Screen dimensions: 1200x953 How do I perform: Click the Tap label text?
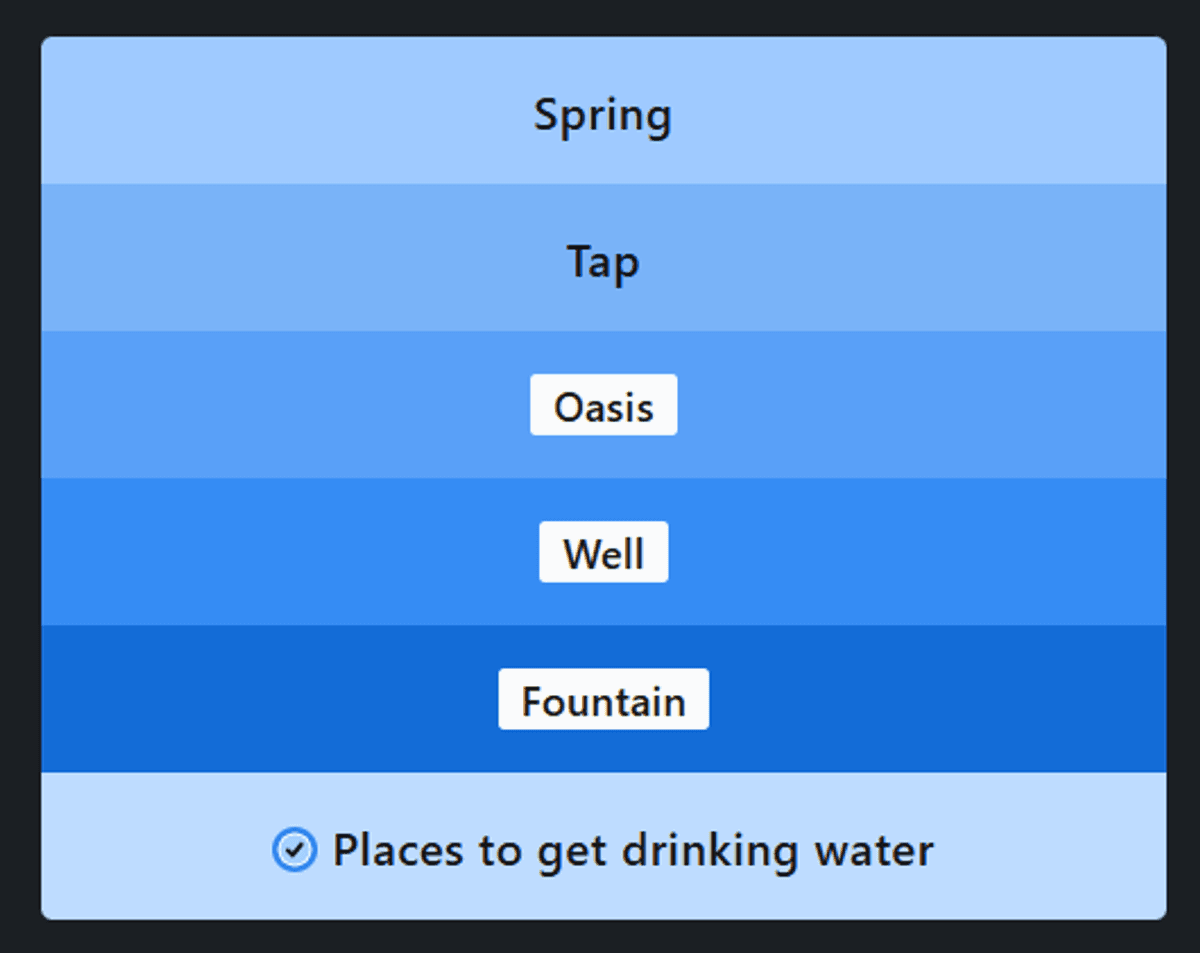pos(602,262)
